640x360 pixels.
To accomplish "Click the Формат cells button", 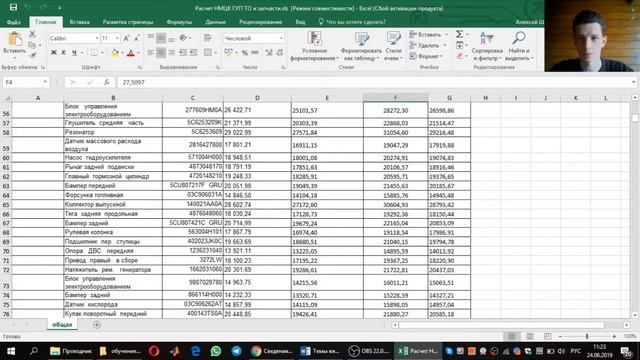I will [x=427, y=56].
